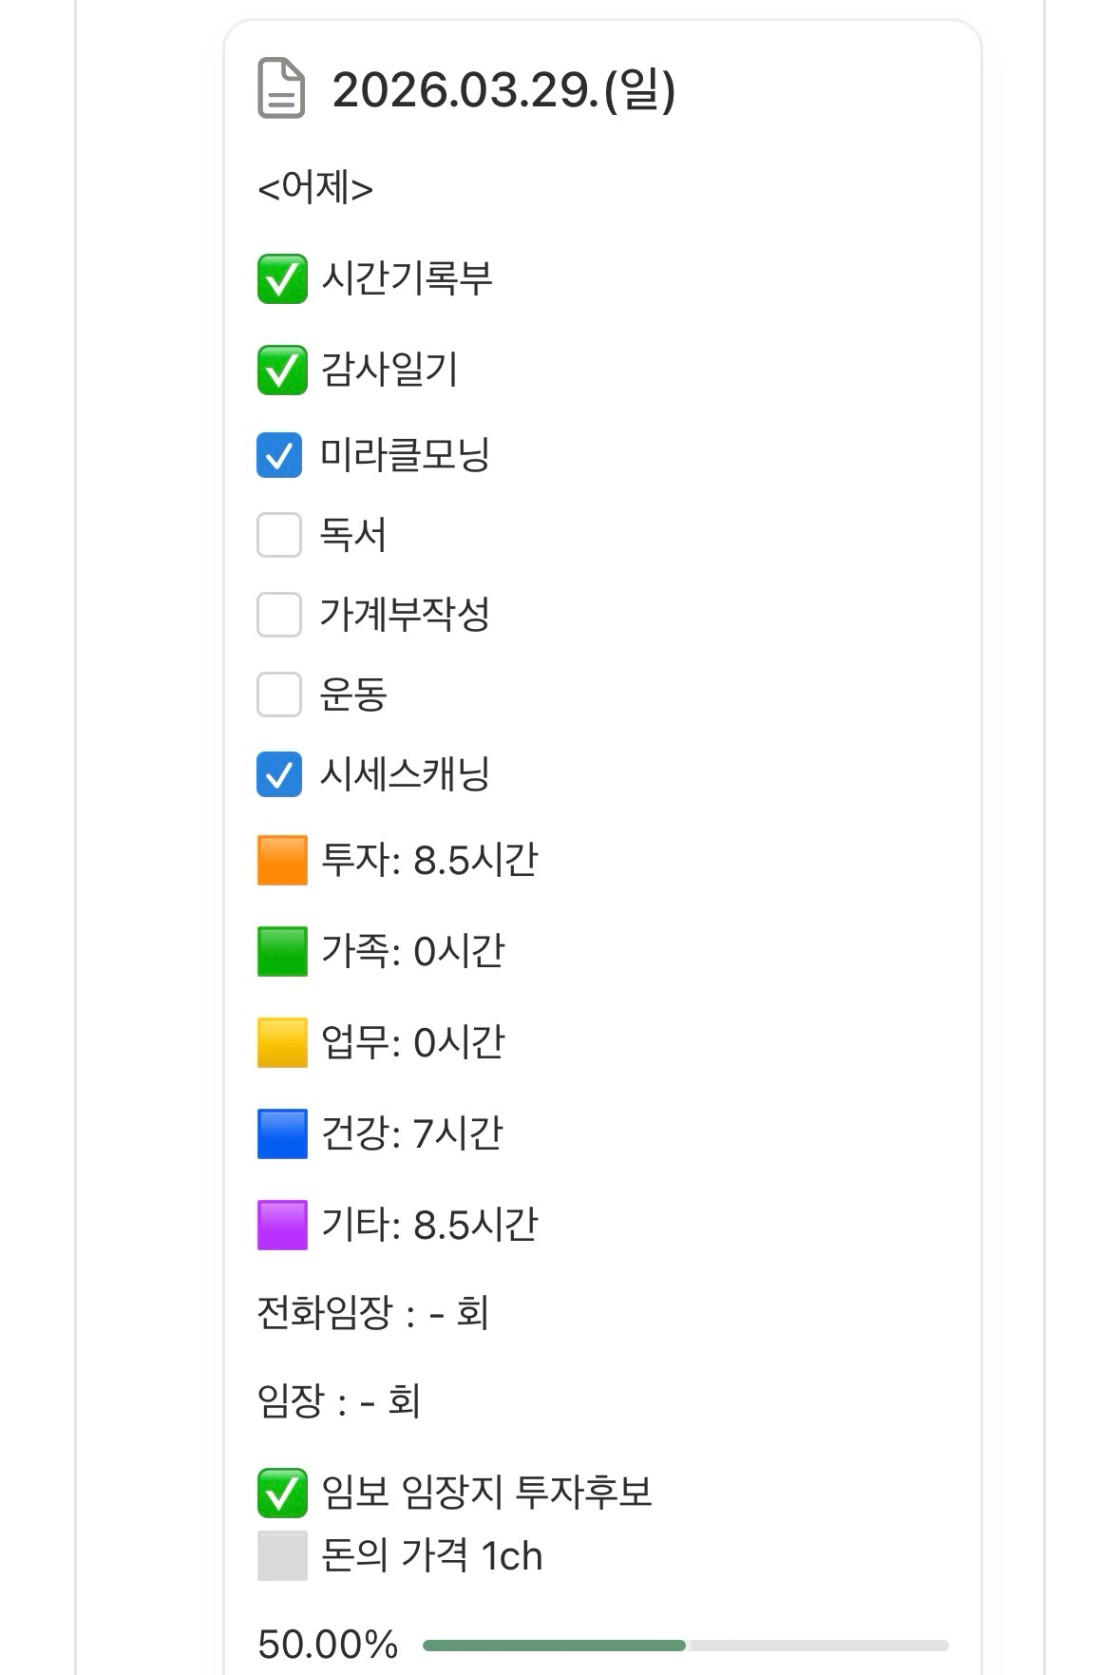Check the 독서 checkbox
Screen dimensions: 1120x1675
click(279, 535)
